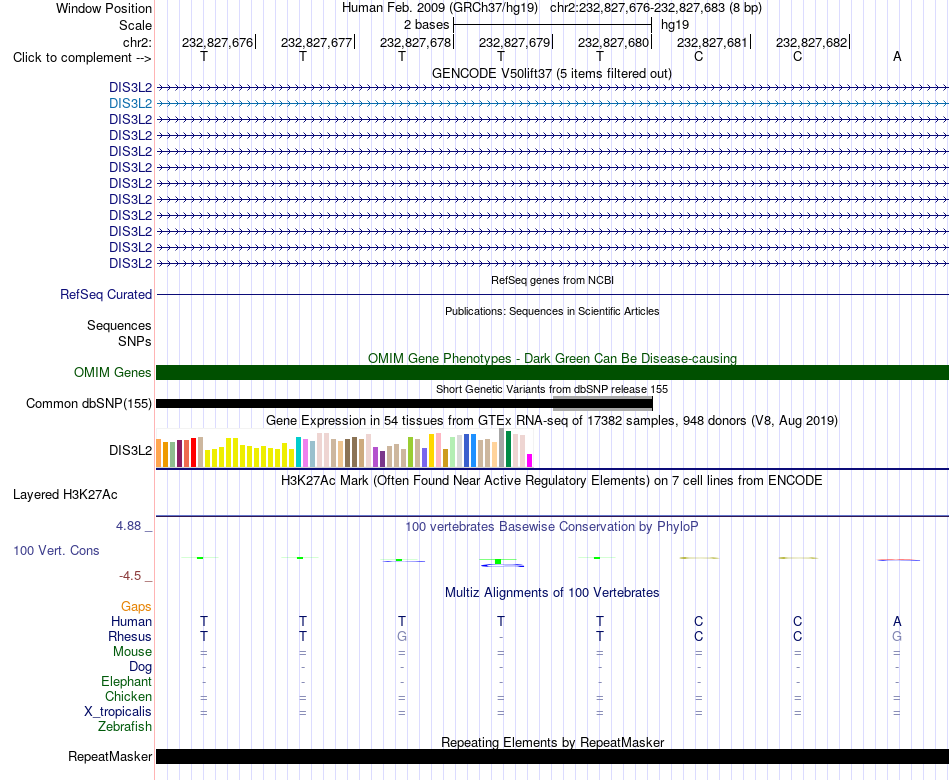Select the Scale track label
This screenshot has width=950, height=780.
pyautogui.click(x=135, y=25)
